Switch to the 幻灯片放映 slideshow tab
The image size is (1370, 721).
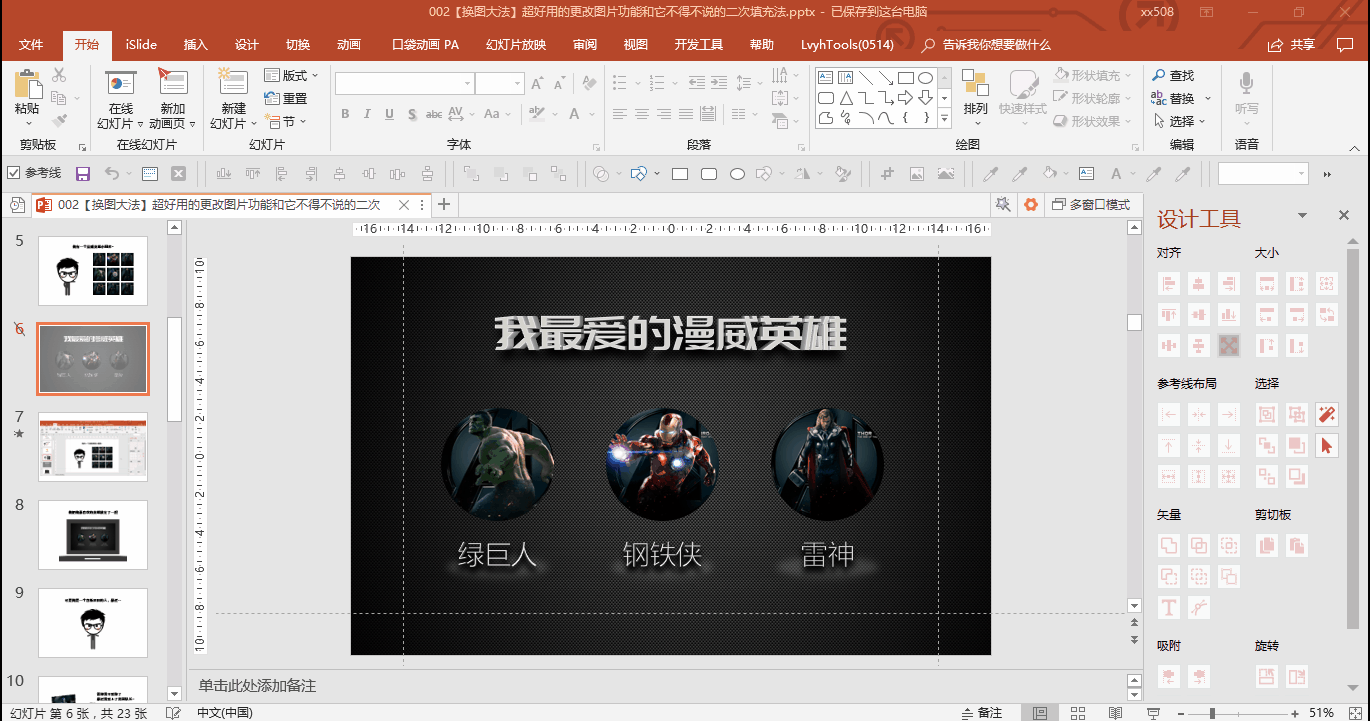[x=516, y=45]
